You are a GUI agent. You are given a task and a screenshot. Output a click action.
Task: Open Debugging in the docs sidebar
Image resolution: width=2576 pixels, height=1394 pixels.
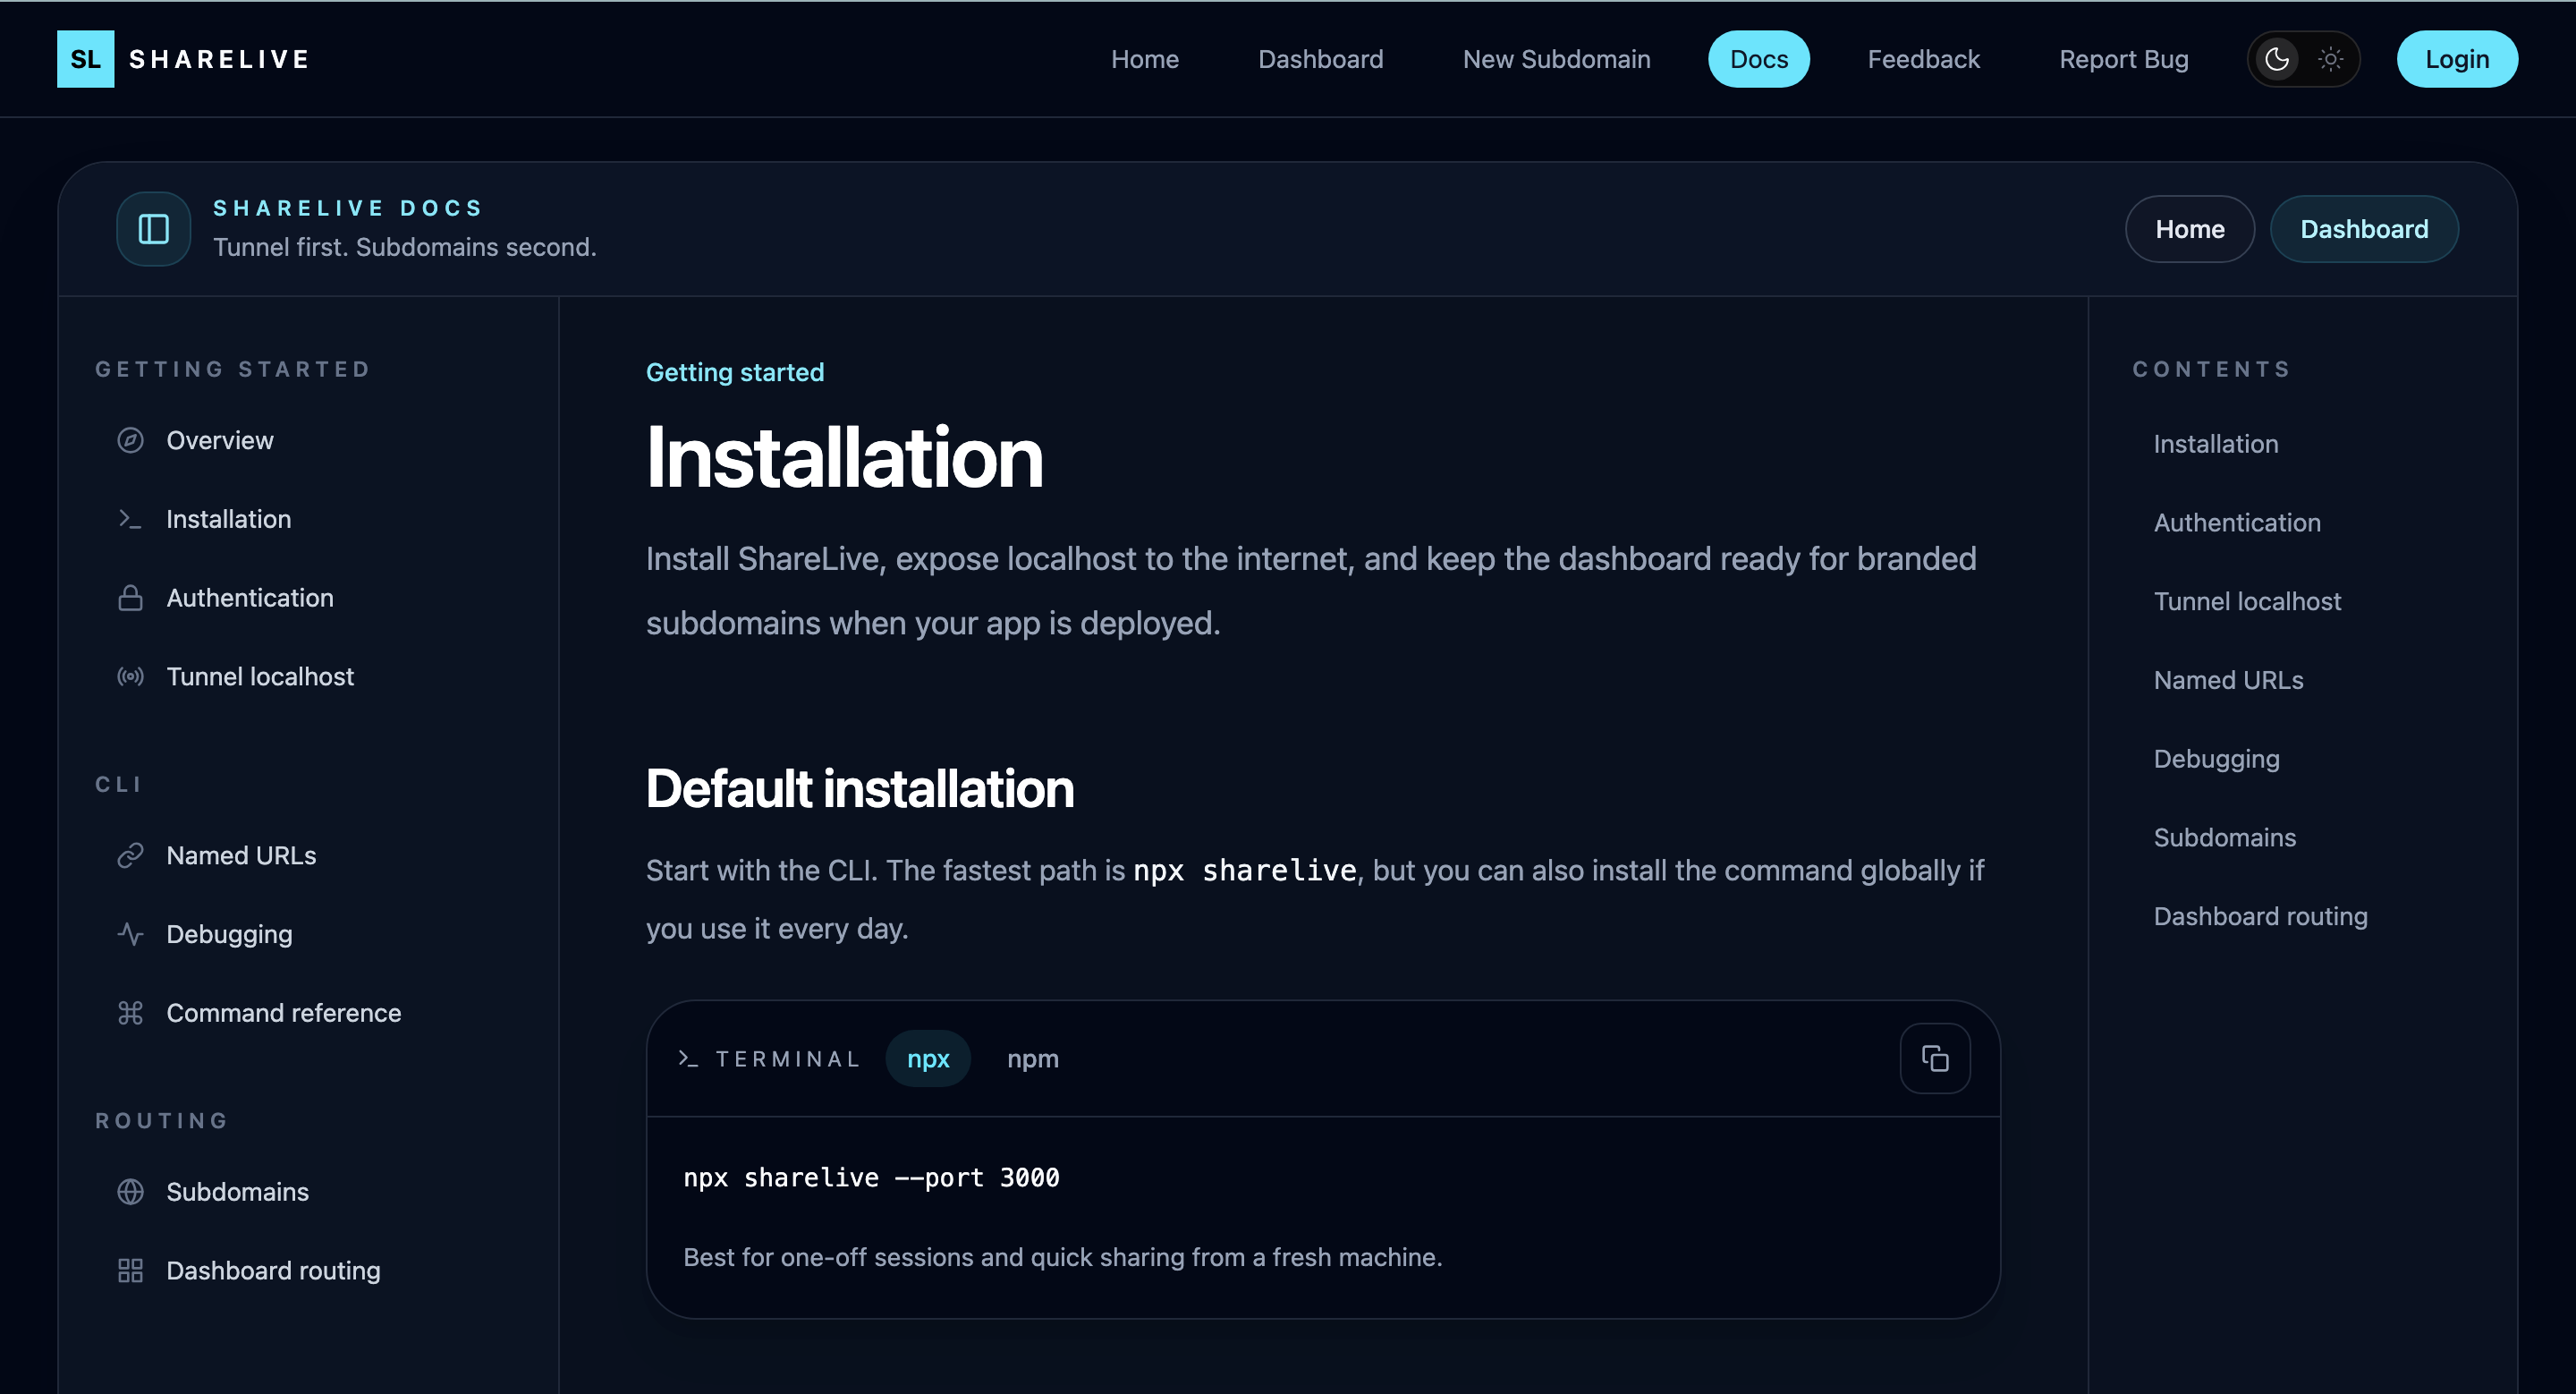(x=308, y=934)
